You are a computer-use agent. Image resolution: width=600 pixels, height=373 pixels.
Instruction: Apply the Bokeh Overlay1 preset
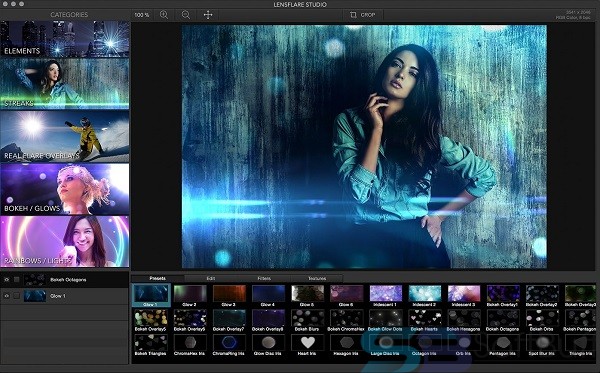[x=503, y=296]
